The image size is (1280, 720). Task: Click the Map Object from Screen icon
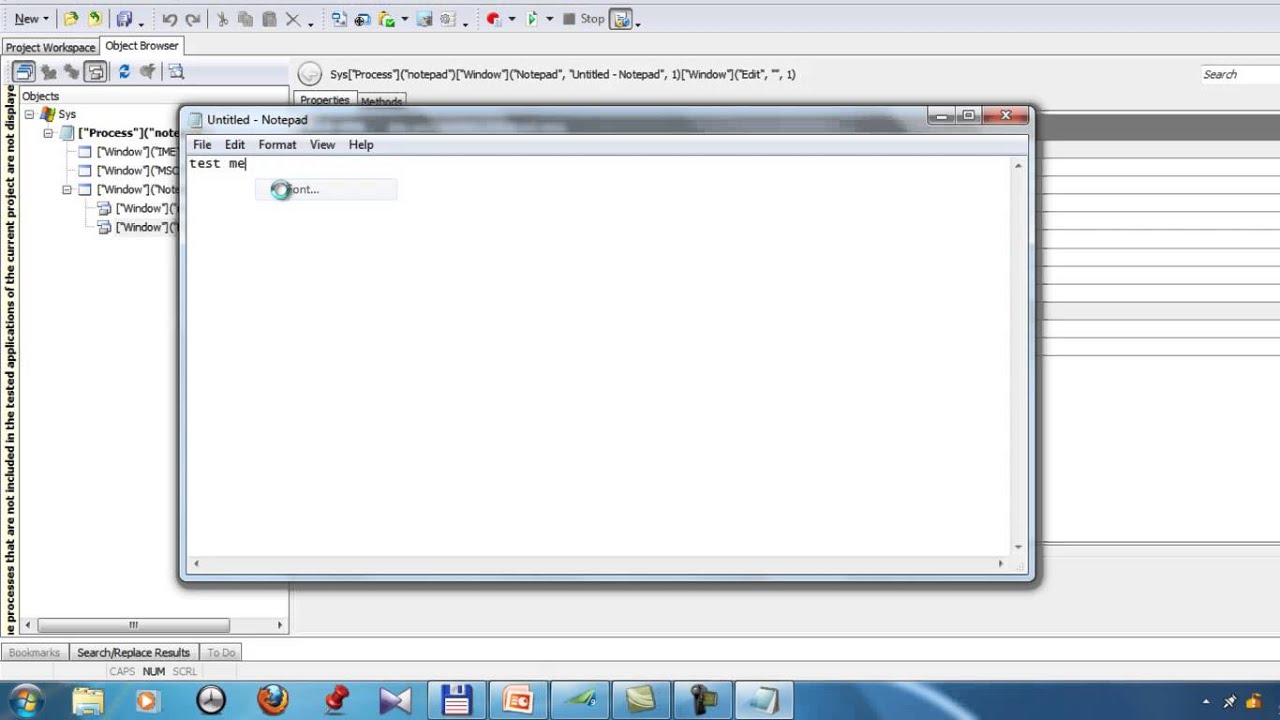[x=339, y=19]
